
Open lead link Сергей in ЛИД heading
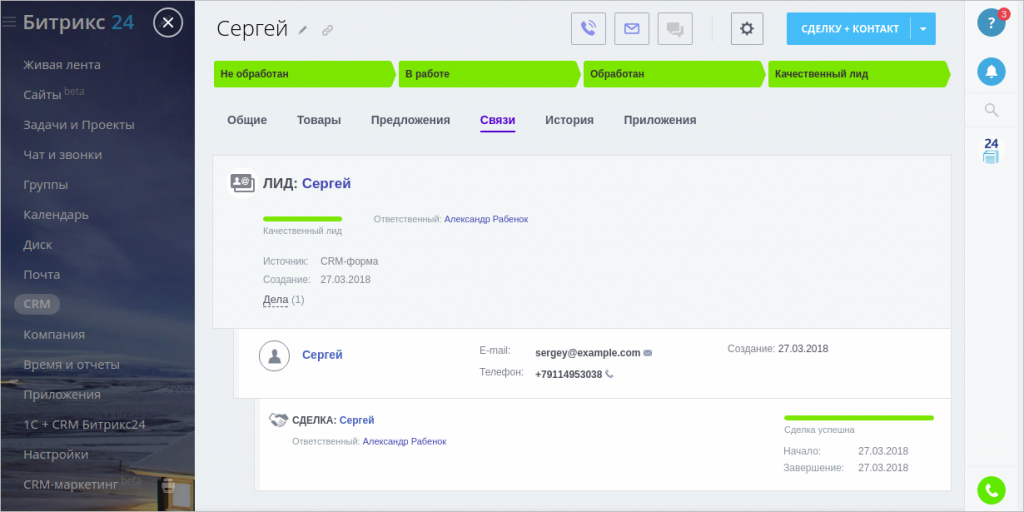point(326,184)
